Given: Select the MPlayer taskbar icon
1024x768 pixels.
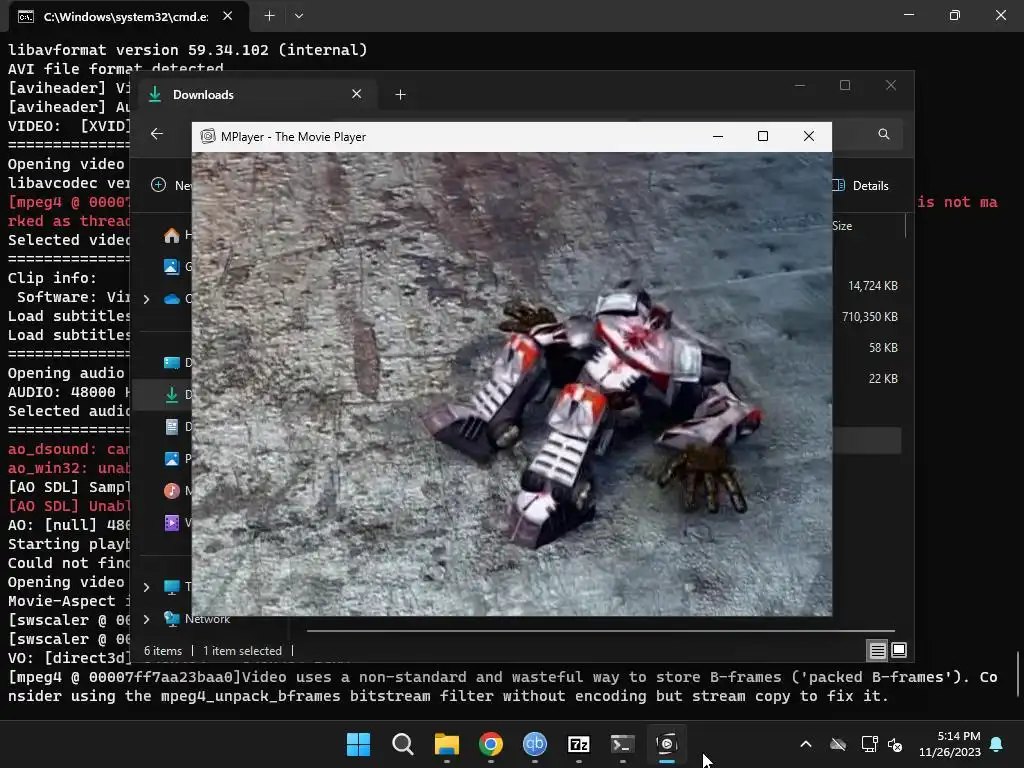Looking at the screenshot, I should [667, 744].
